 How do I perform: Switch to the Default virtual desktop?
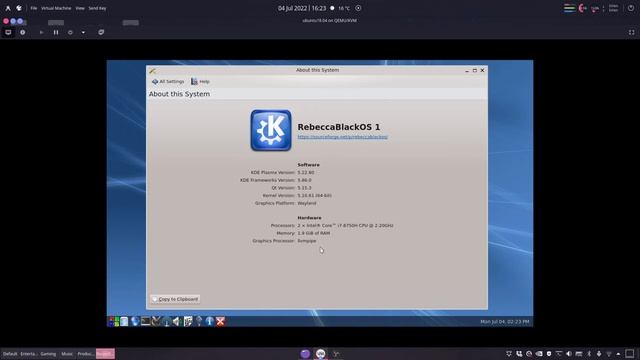coord(10,354)
